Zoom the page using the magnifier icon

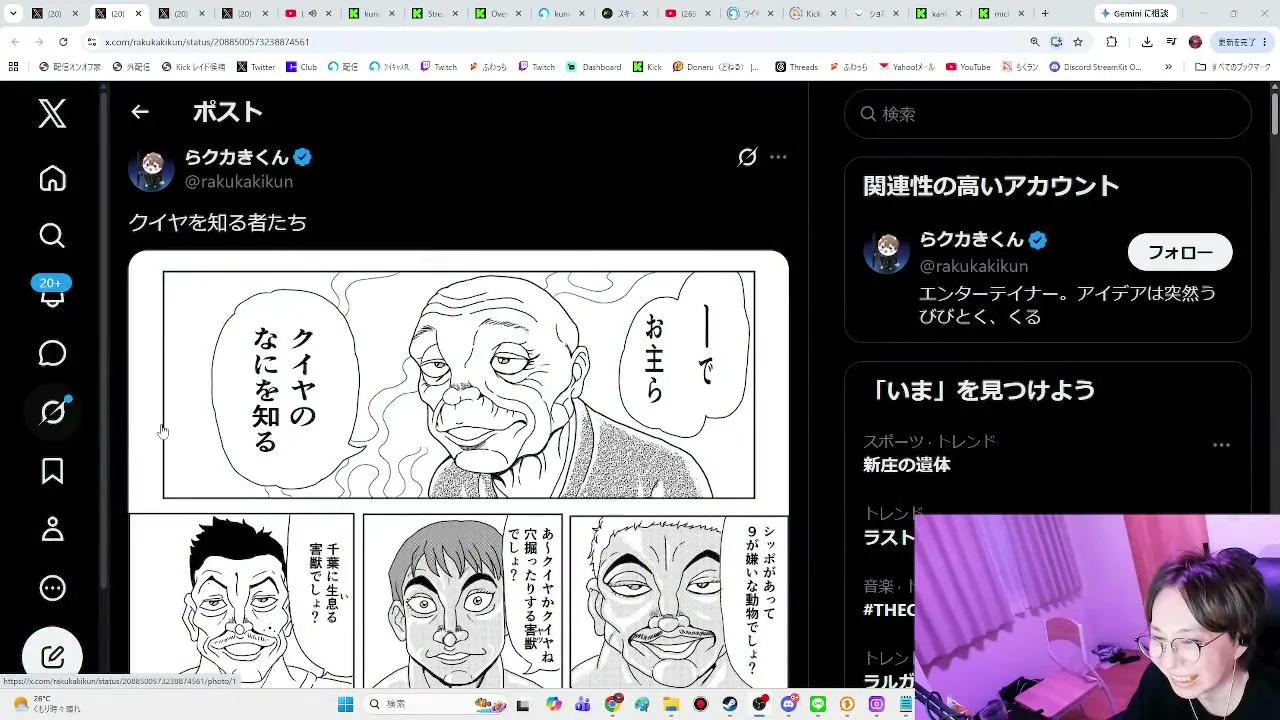(x=1035, y=42)
